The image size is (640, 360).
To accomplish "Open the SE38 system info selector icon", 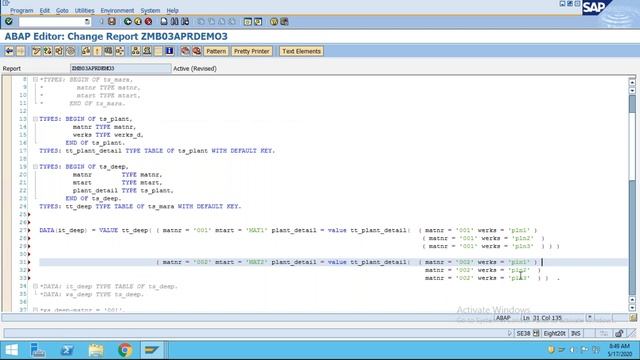I will [536, 333].
